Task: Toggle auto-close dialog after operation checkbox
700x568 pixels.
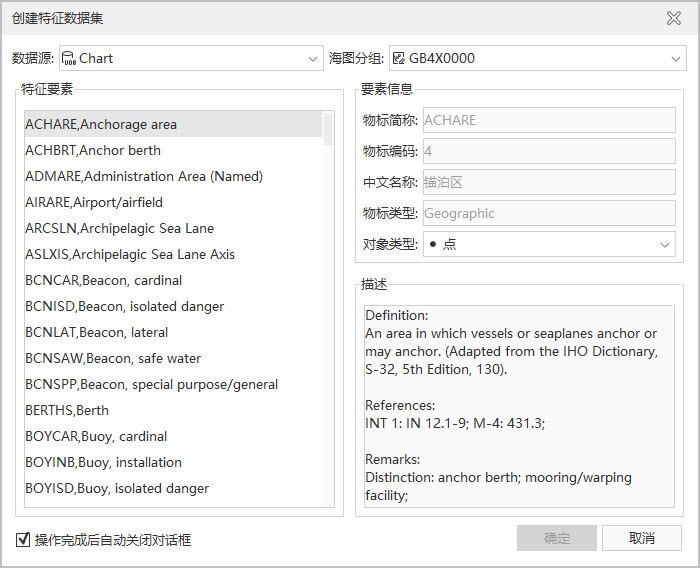Action: tap(23, 540)
